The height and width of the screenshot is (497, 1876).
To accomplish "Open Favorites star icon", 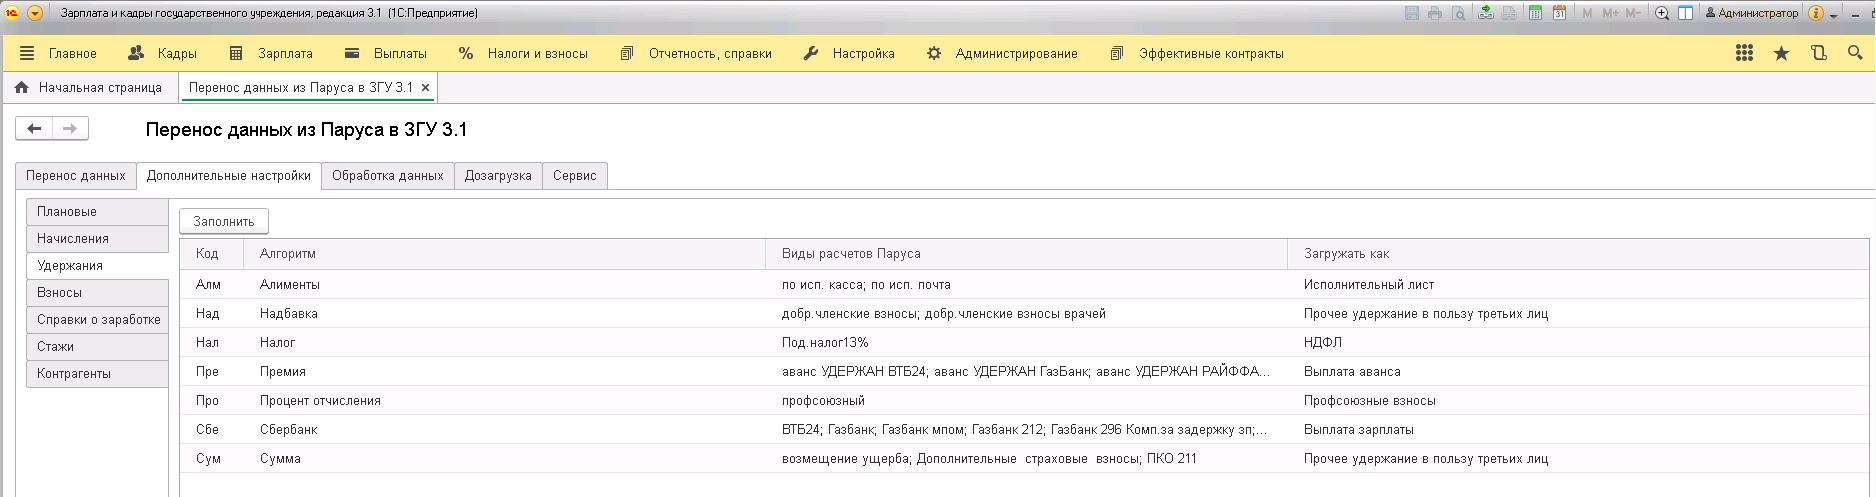I will [1781, 53].
